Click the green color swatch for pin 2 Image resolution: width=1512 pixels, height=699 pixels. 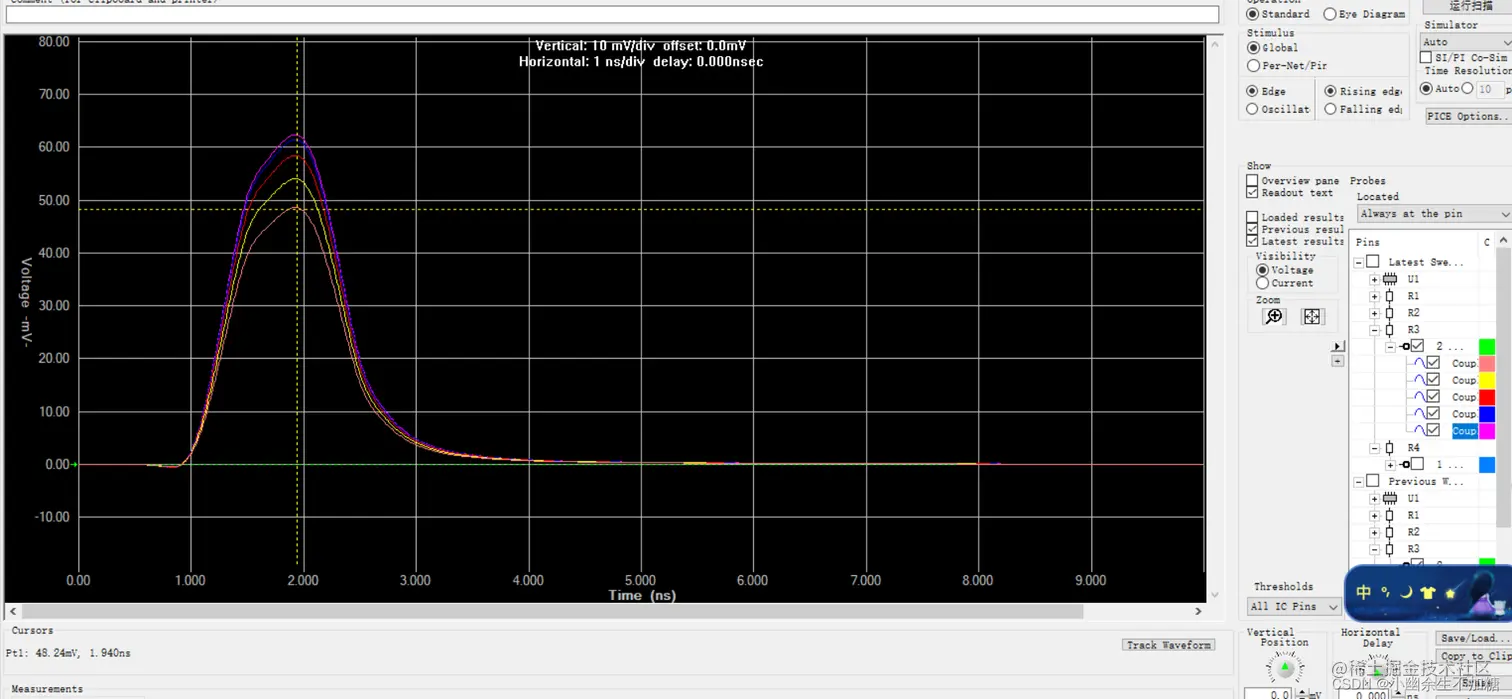click(x=1487, y=346)
